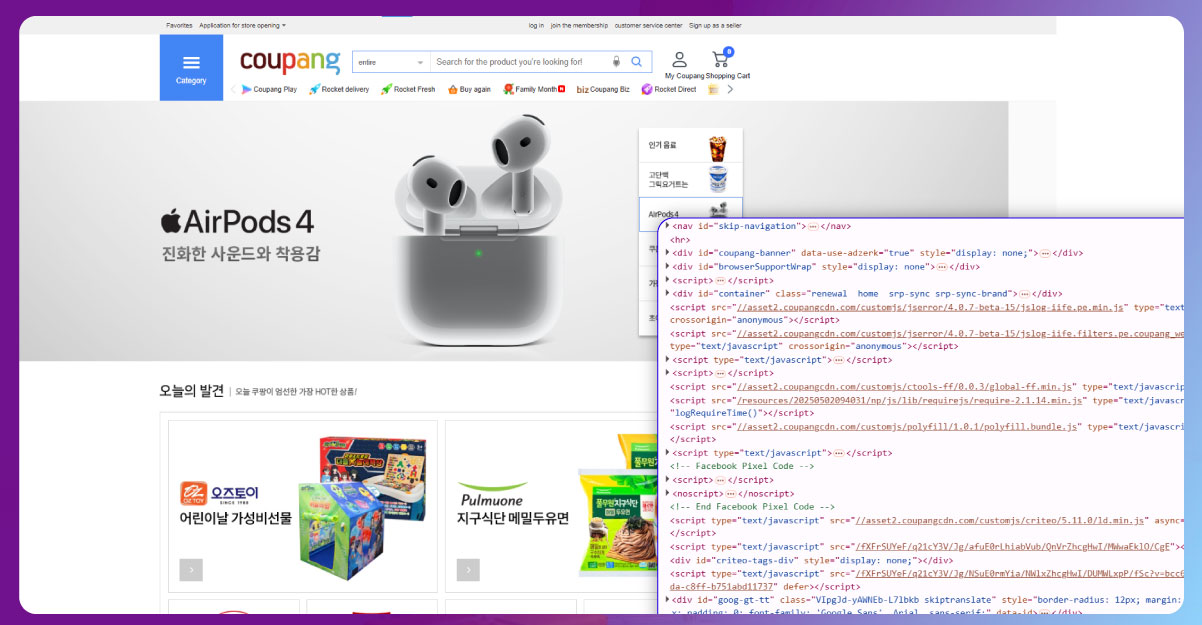Screen dimensions: 1202x625
Task: Open 'Sign up as a seller'
Action: point(716,25)
